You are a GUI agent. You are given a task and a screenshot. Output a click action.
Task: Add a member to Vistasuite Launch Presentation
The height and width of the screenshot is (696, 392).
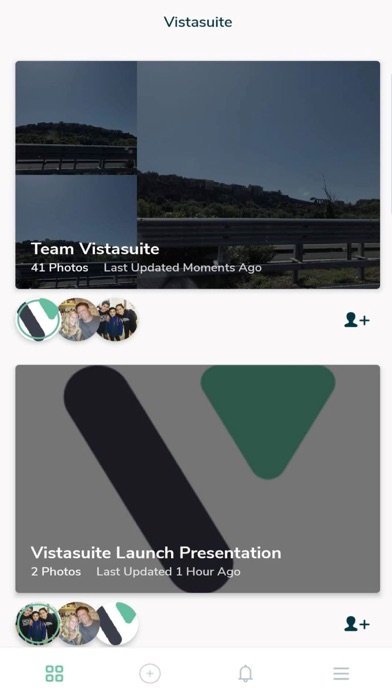tap(356, 624)
